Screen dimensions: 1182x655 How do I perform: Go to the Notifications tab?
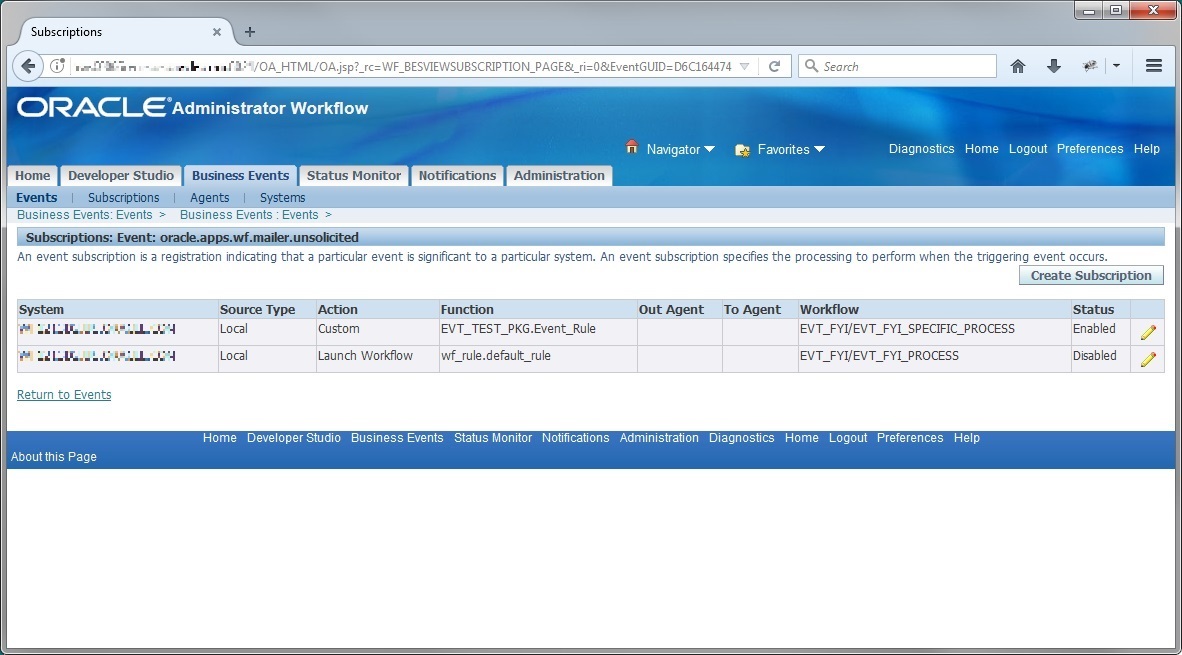click(x=458, y=176)
